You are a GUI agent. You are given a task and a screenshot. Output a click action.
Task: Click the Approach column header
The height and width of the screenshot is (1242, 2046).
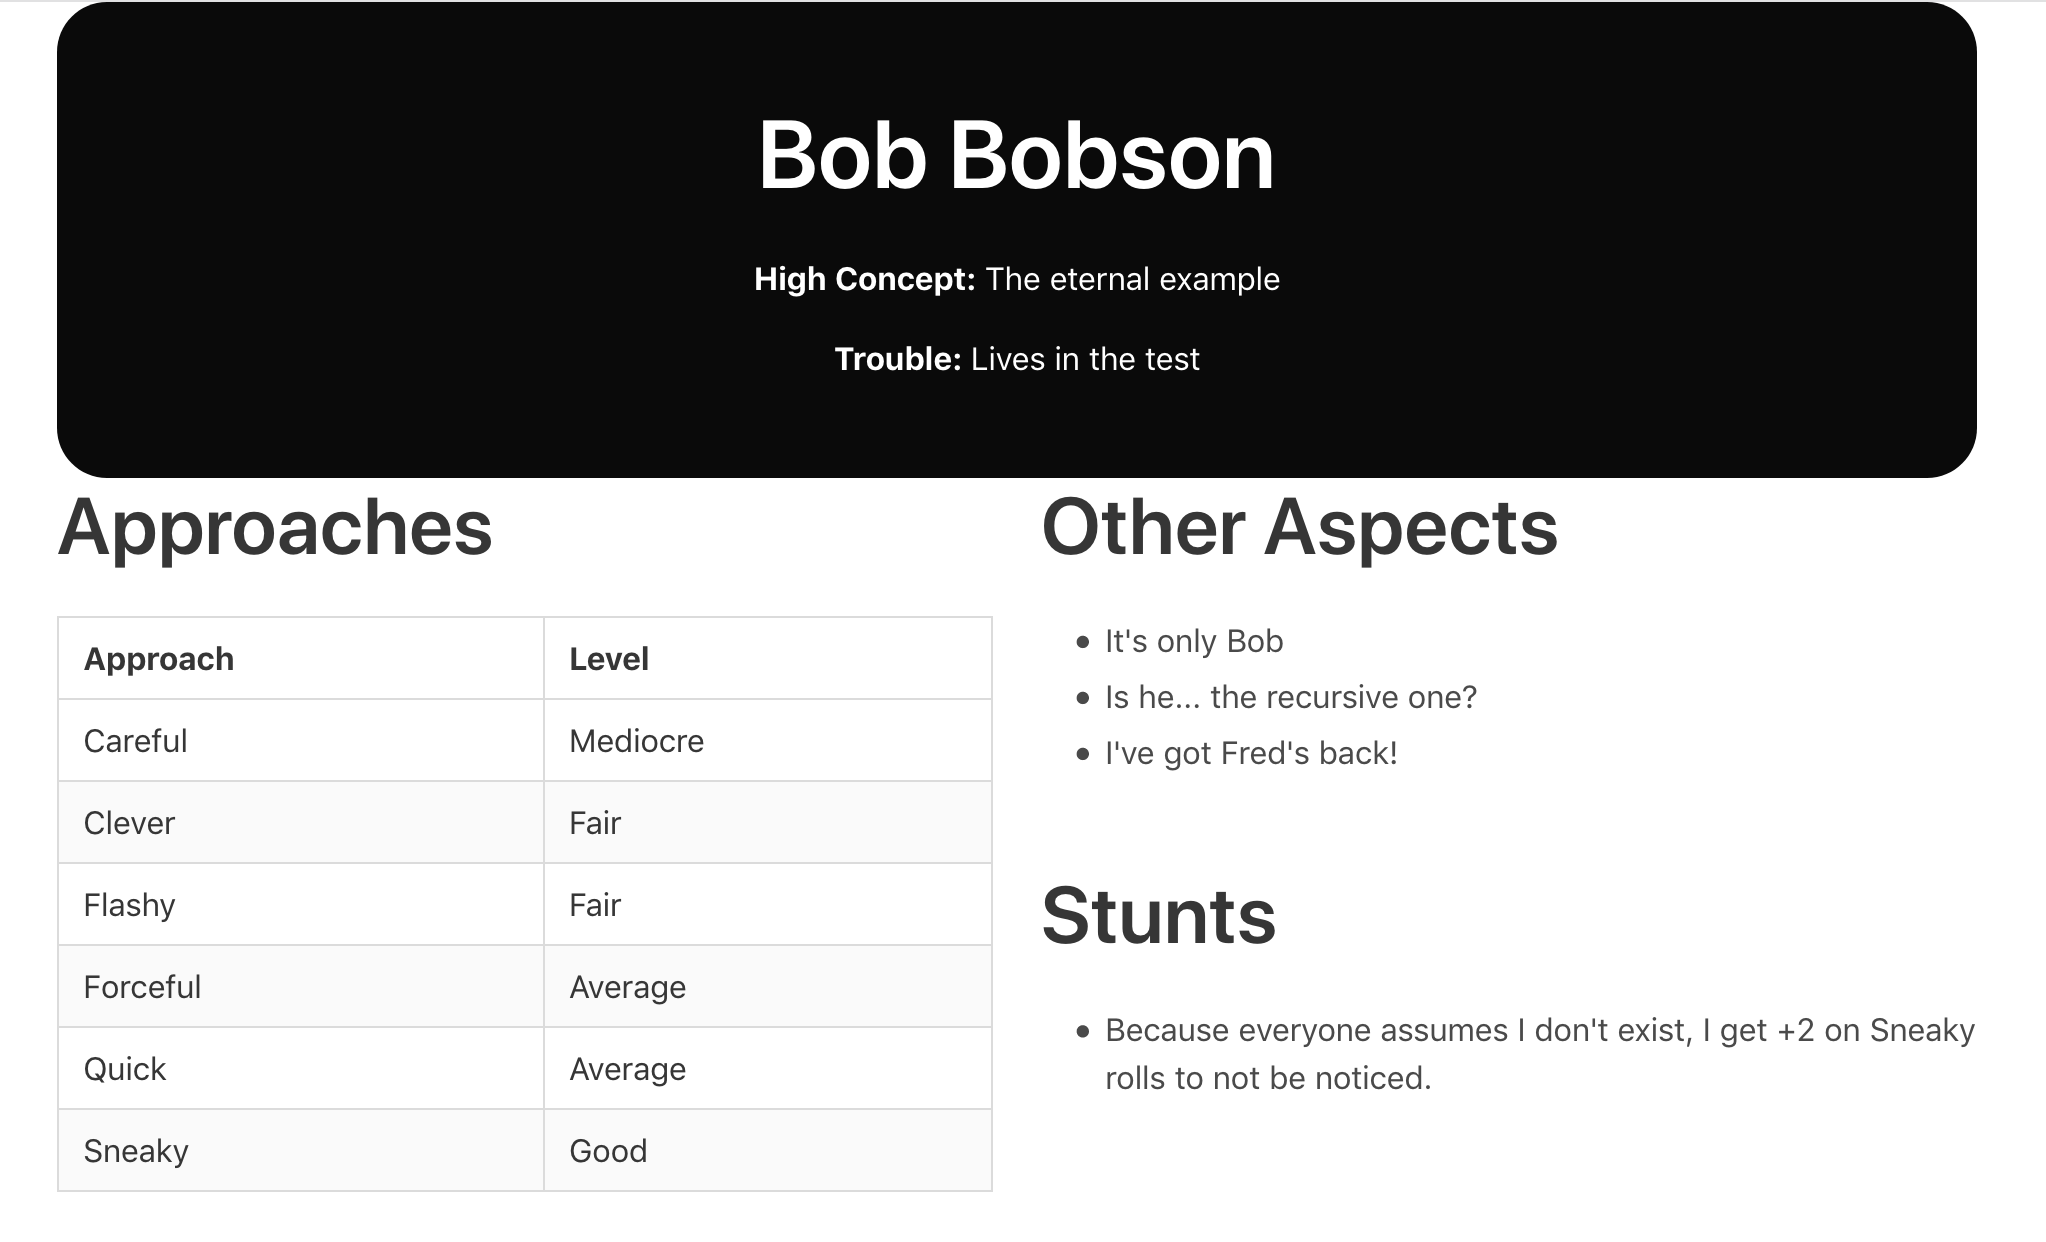pyautogui.click(x=159, y=659)
